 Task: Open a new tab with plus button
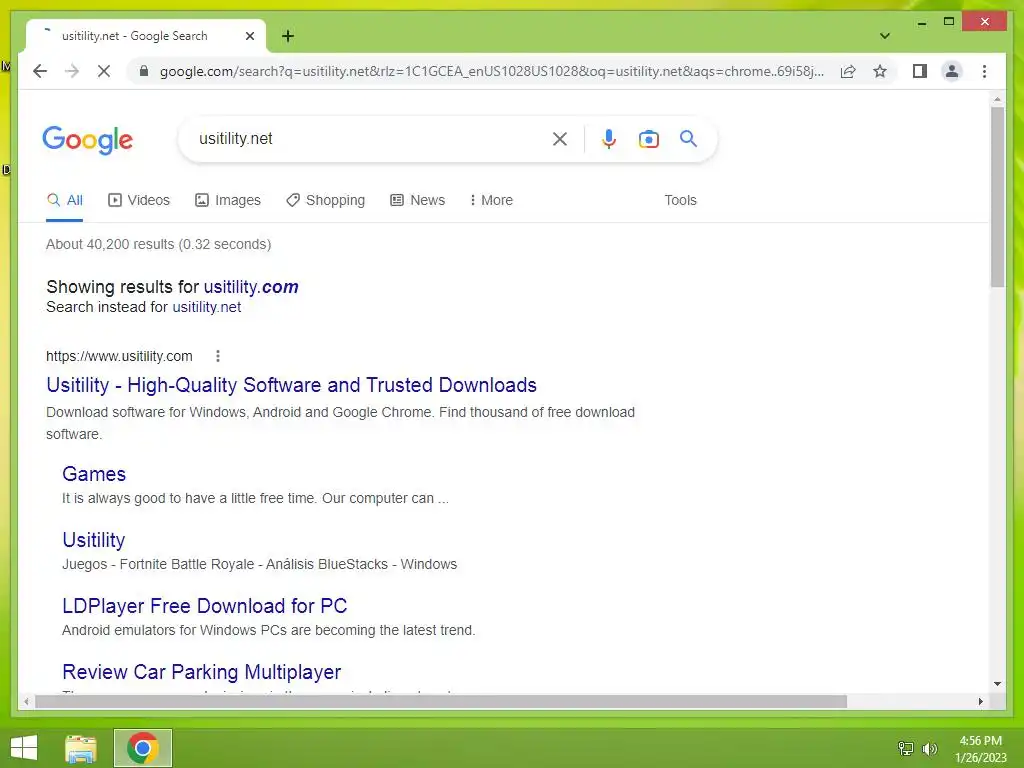click(288, 36)
